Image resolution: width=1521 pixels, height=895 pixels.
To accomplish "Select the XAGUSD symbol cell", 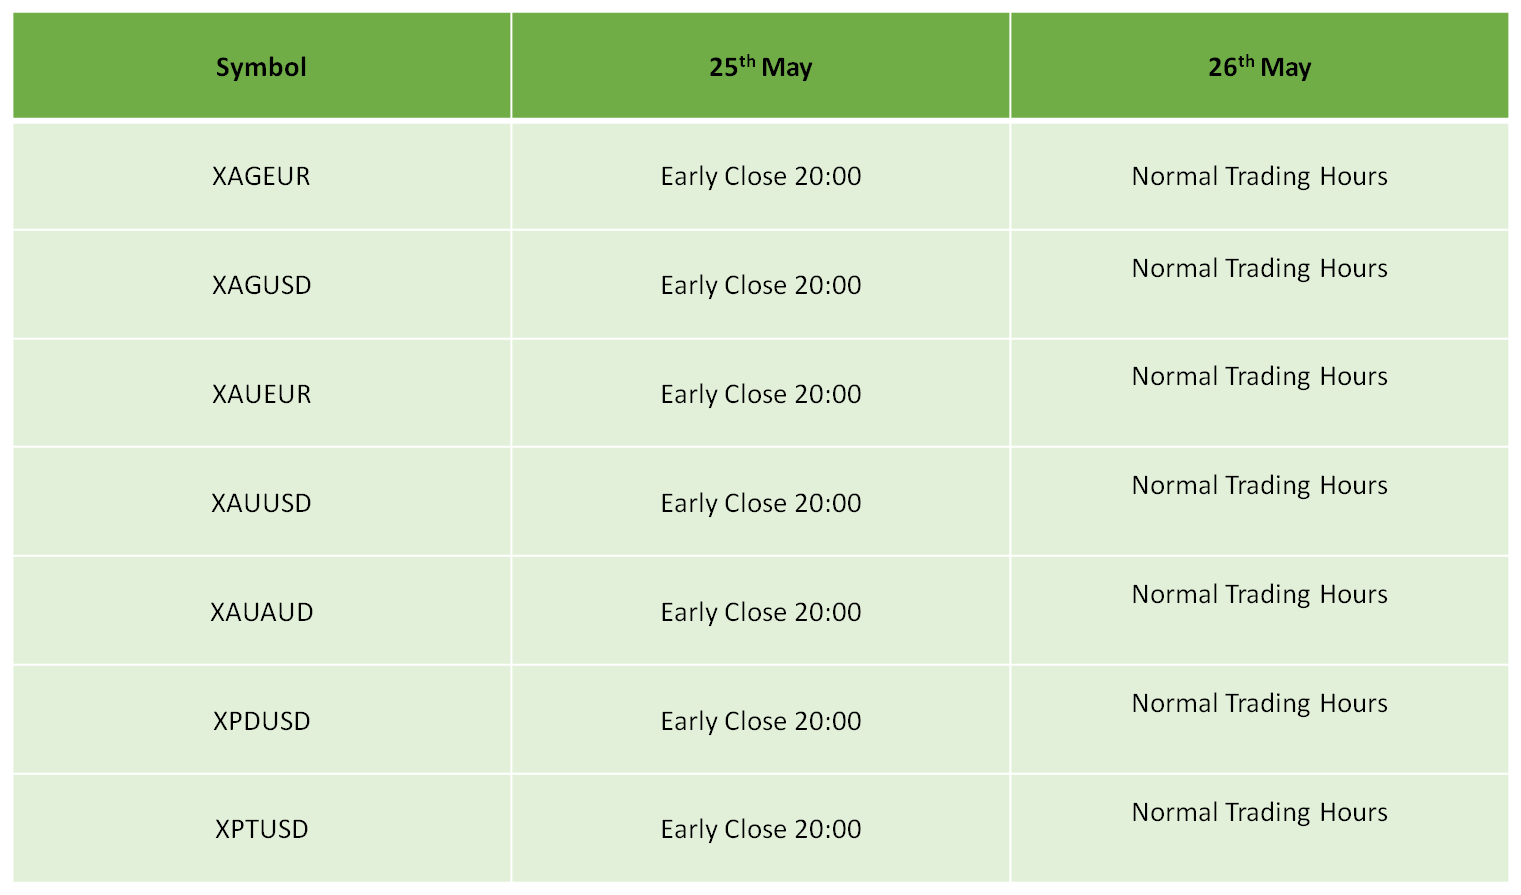I will tap(261, 285).
